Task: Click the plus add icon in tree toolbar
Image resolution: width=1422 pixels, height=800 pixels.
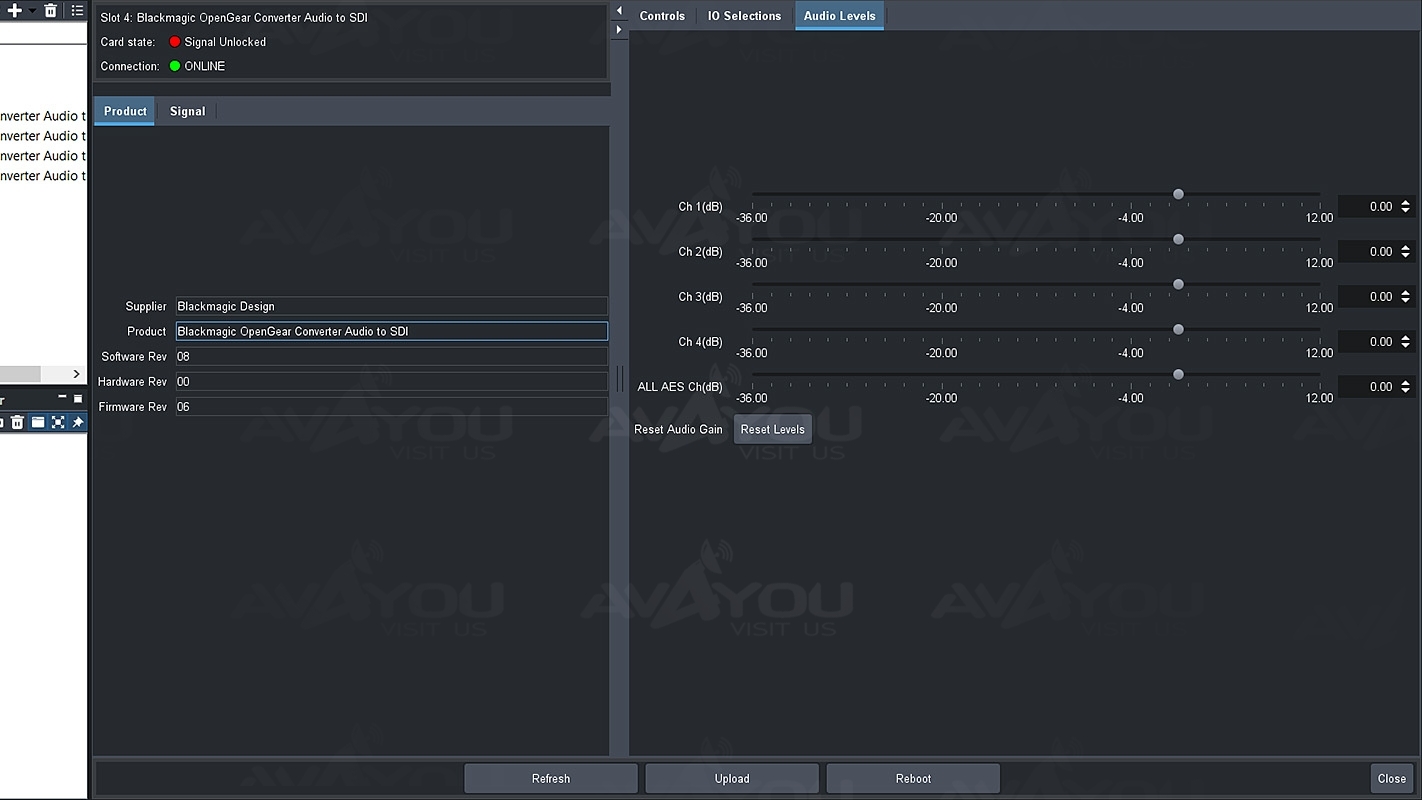Action: coord(14,10)
